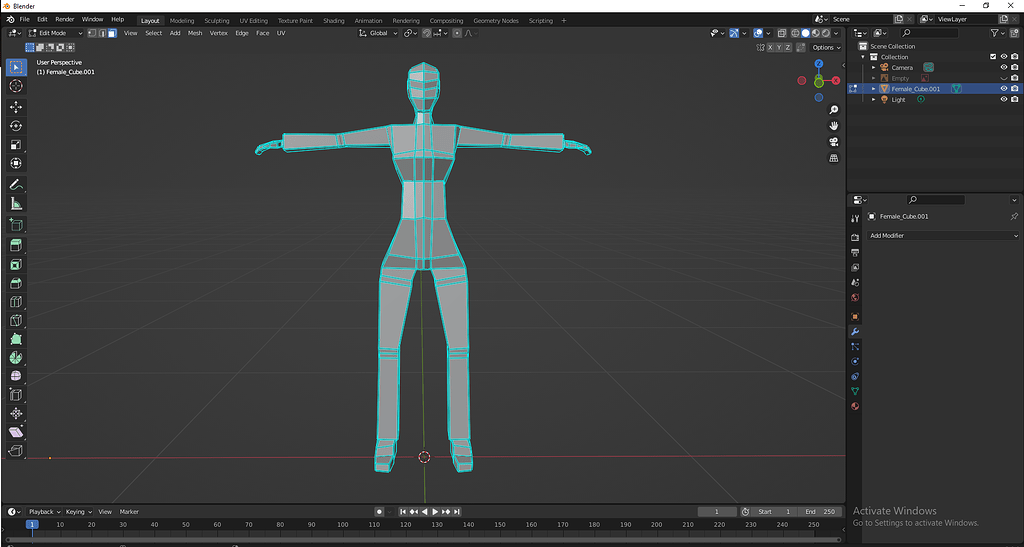Collapse the Collection tree item
The image size is (1024, 547).
click(863, 57)
